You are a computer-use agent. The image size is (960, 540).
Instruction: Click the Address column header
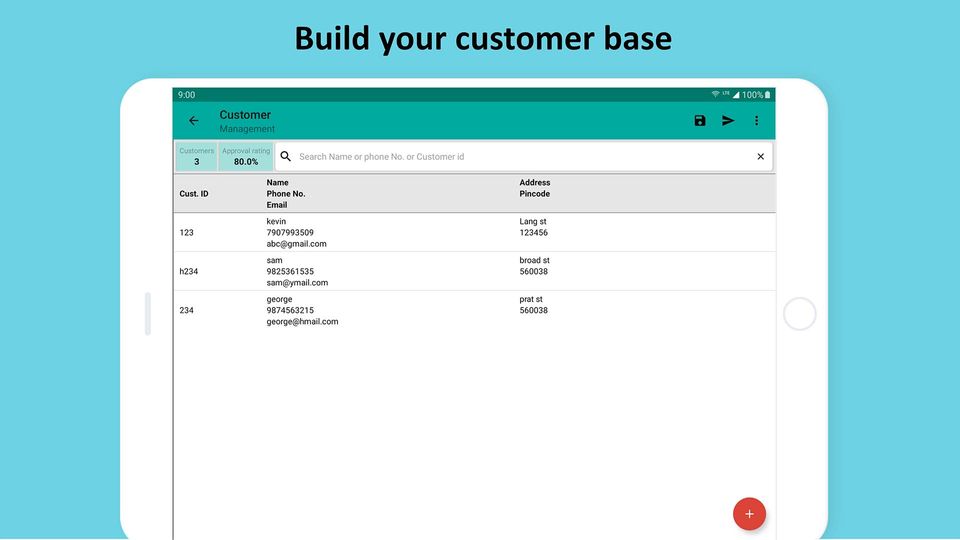pos(534,182)
